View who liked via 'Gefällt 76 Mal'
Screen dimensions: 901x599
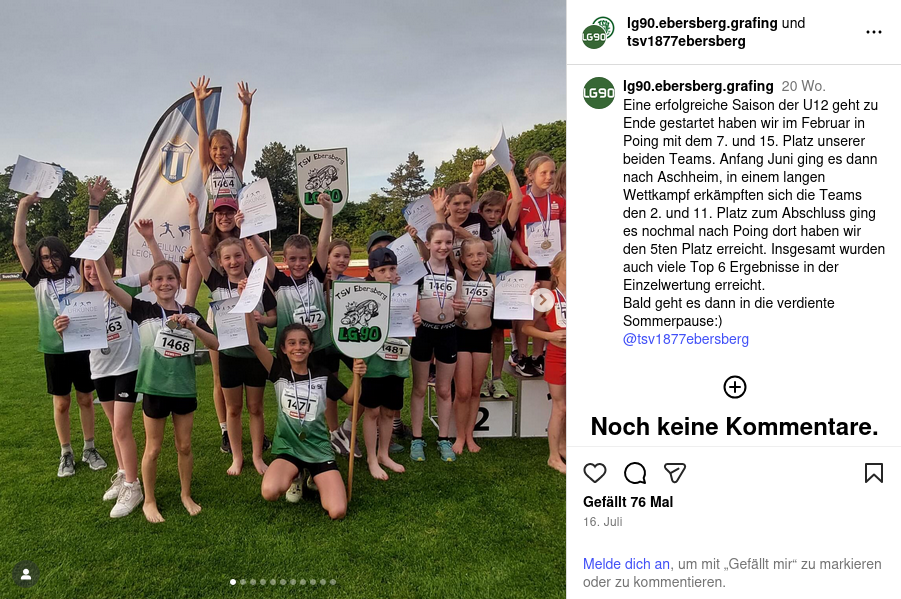pos(628,502)
